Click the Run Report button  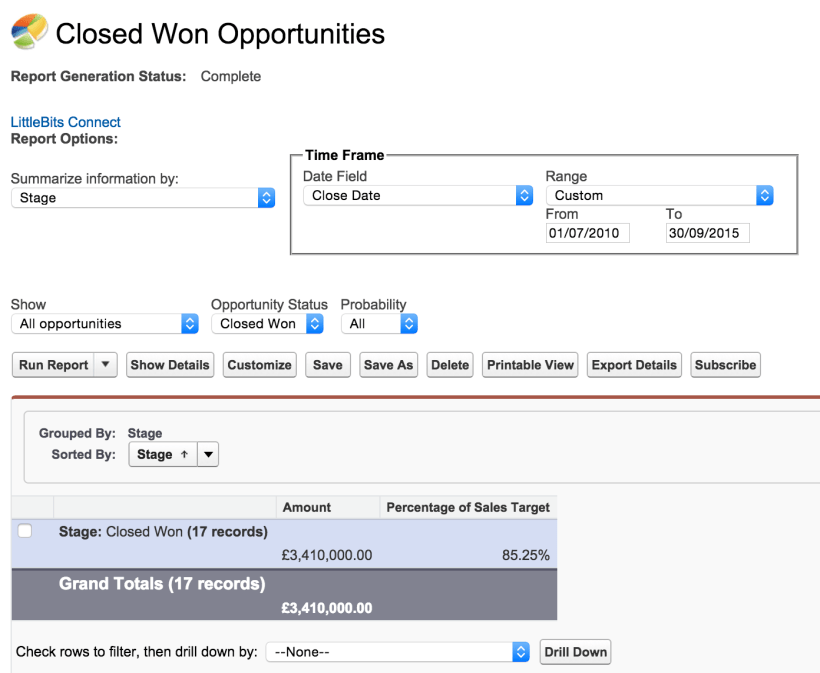coord(54,365)
